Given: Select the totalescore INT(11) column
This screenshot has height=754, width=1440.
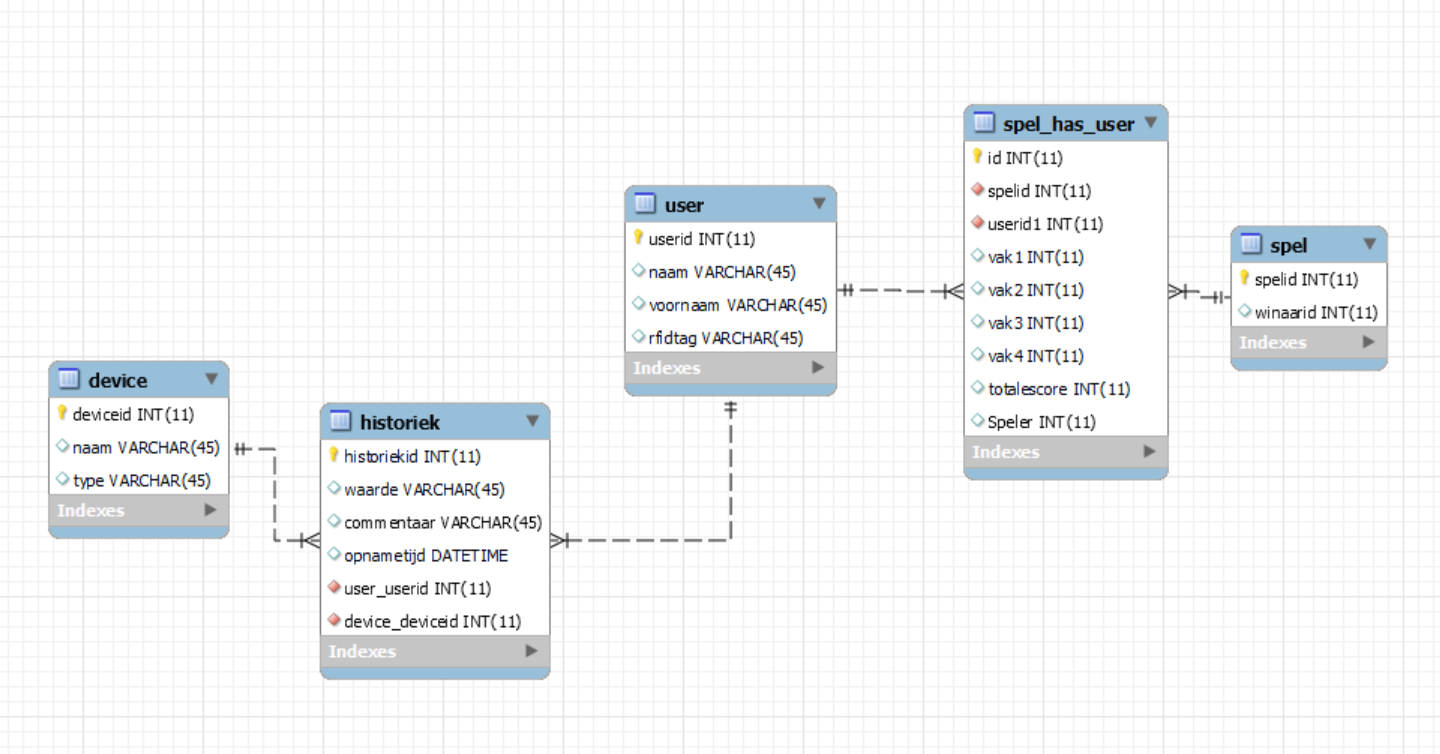Looking at the screenshot, I should coord(1058,389).
